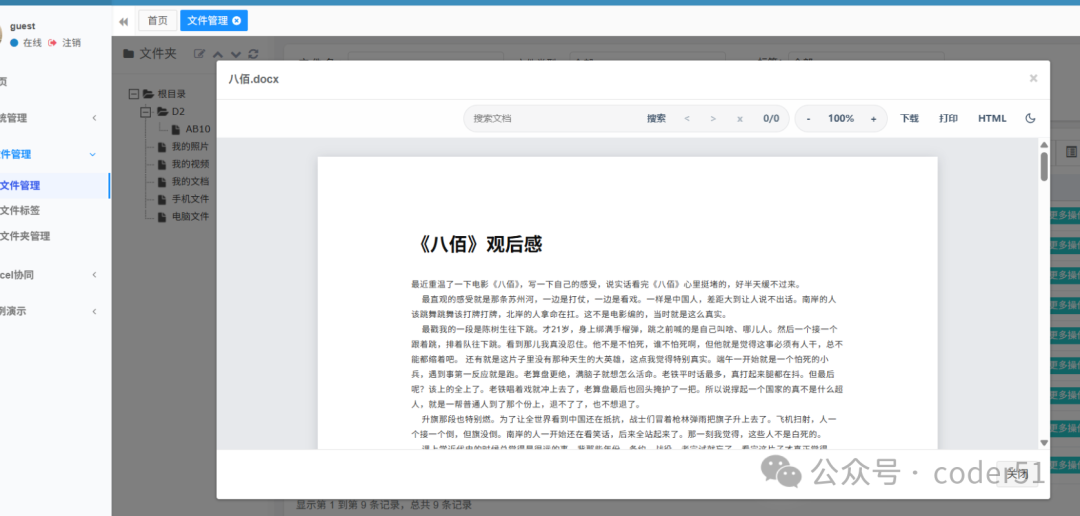Print the document via 打印
The width and height of the screenshot is (1080, 516).
coord(948,118)
